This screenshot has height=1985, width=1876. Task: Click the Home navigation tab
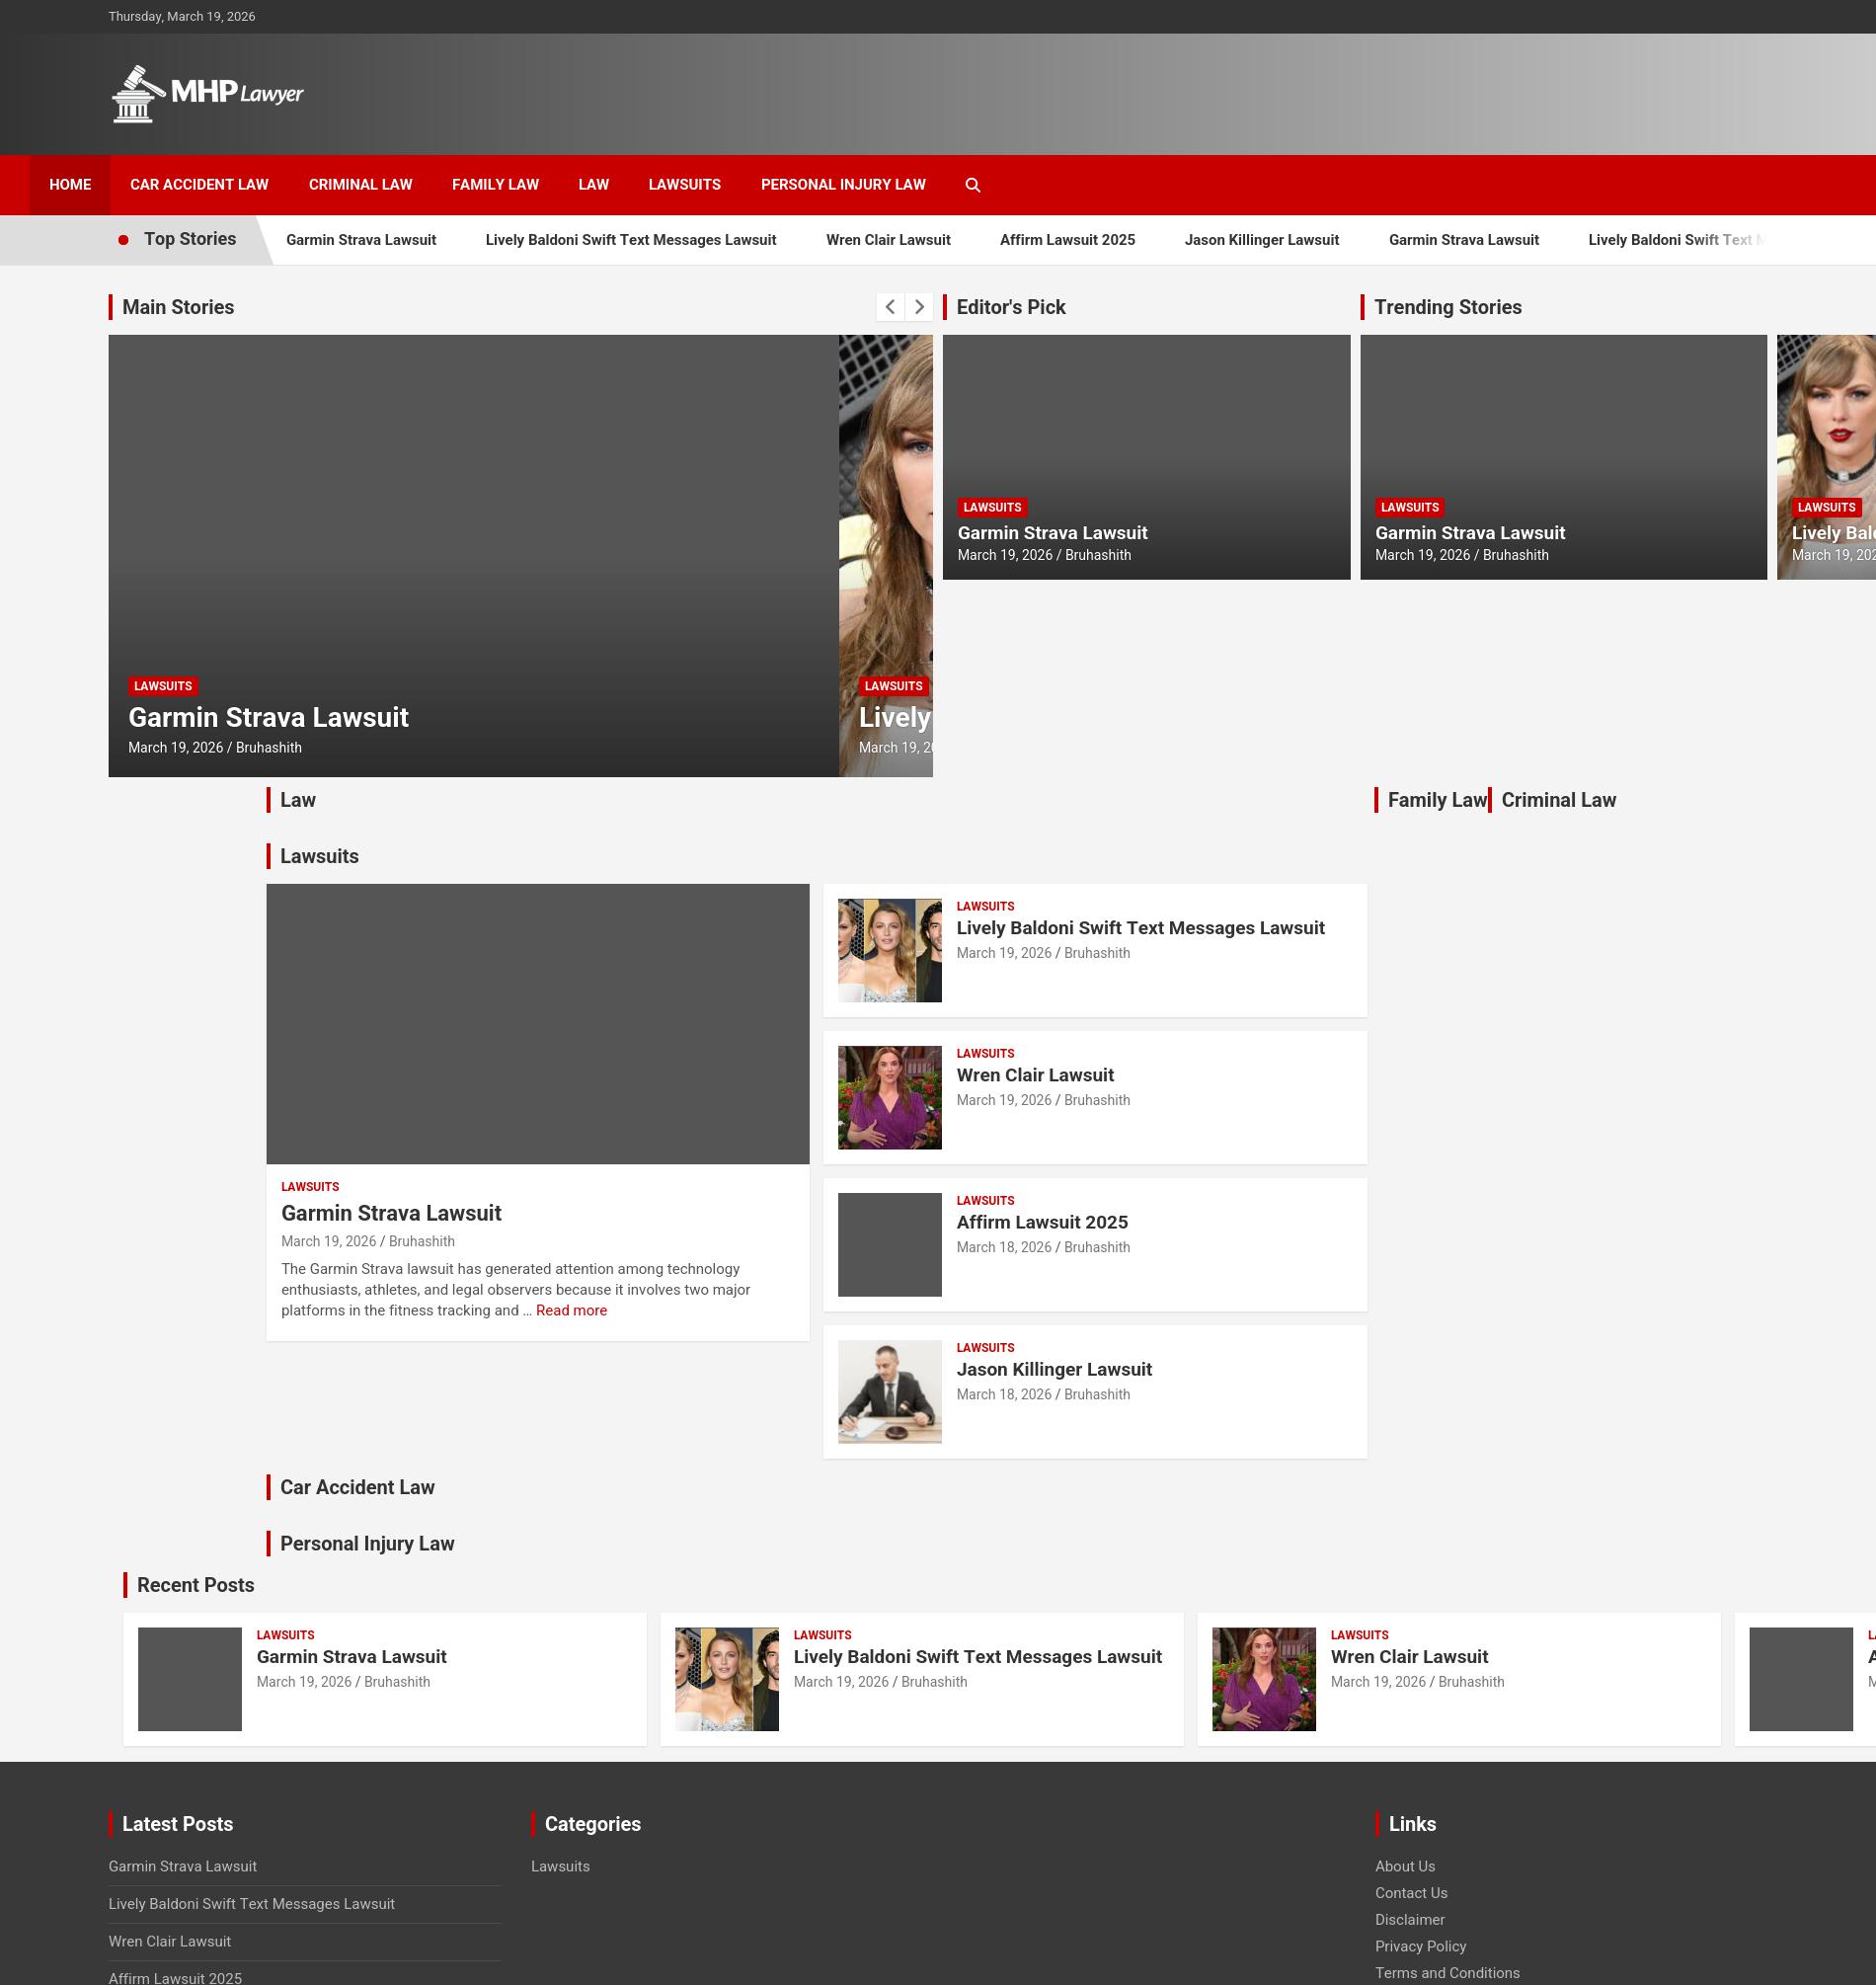pyautogui.click(x=70, y=185)
